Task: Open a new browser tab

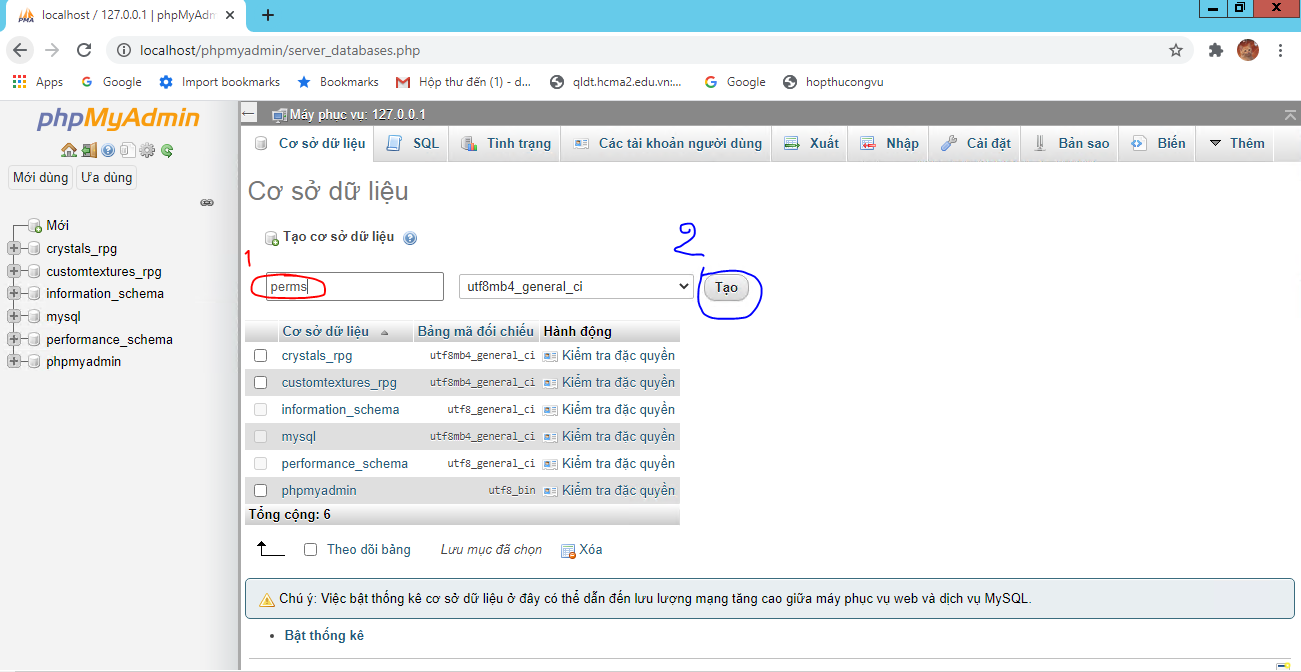Action: [x=268, y=15]
